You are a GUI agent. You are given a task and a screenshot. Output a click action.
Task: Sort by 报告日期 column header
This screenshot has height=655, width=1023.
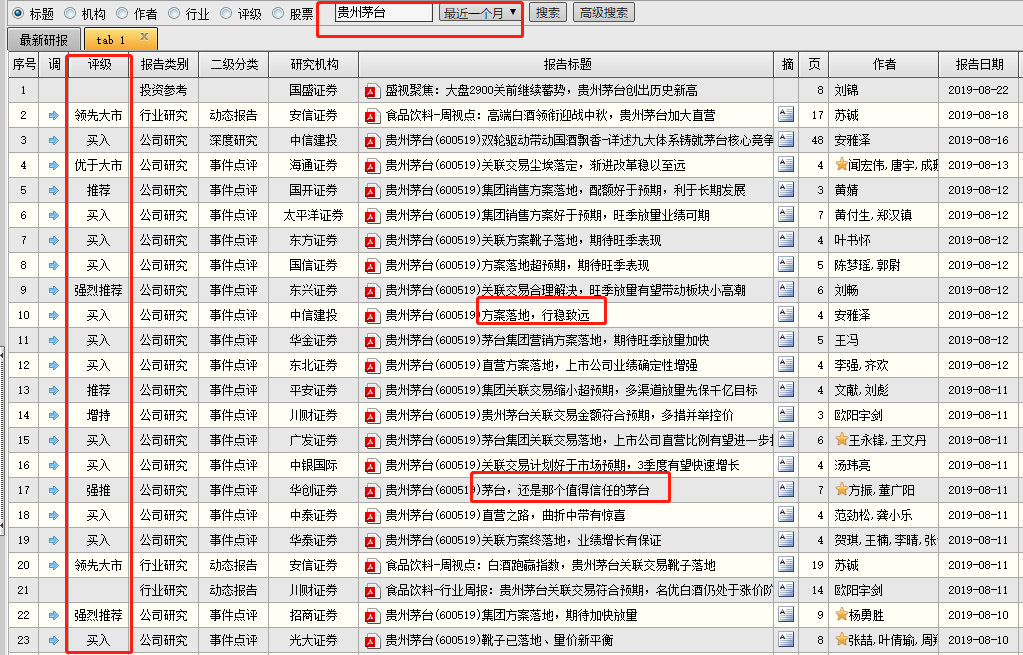979,65
